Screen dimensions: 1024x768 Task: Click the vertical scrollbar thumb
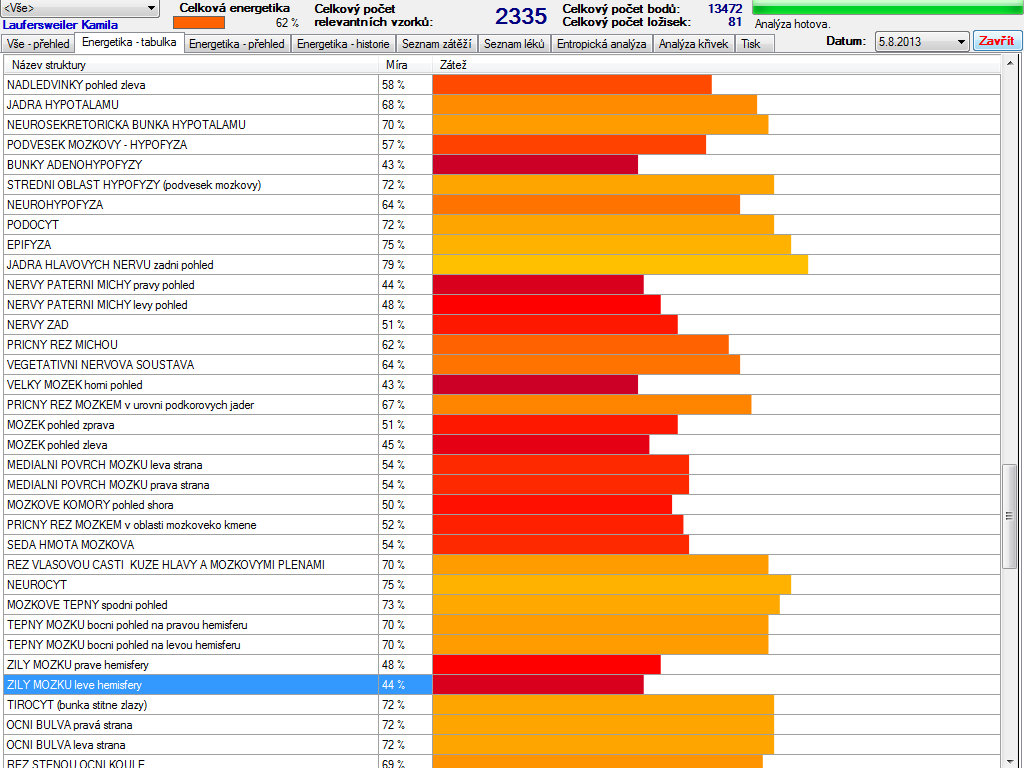[x=1010, y=516]
